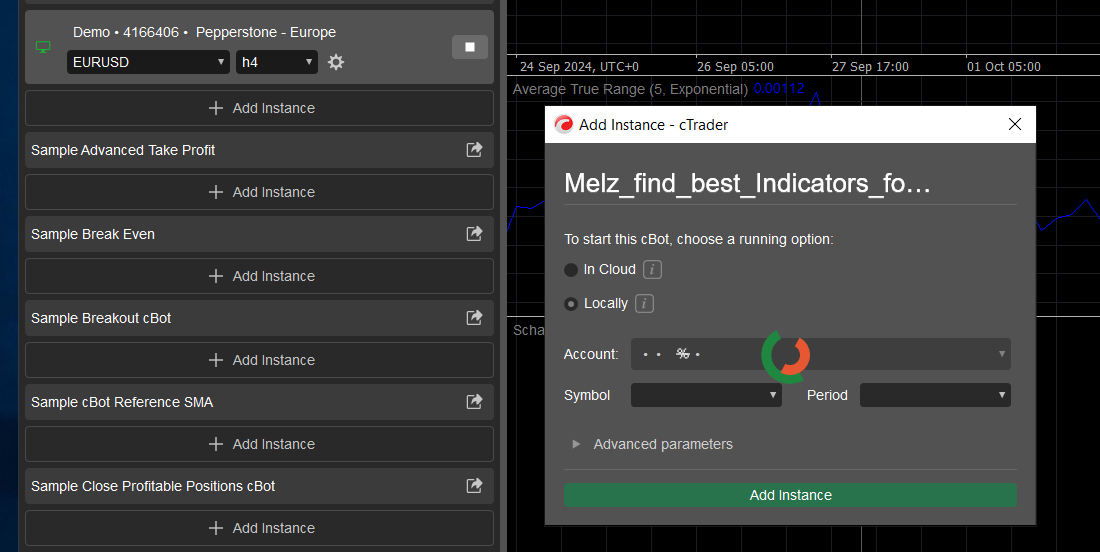Click the 26 Sep 05:00 time axis label
The height and width of the screenshot is (552, 1100).
pyautogui.click(x=735, y=67)
